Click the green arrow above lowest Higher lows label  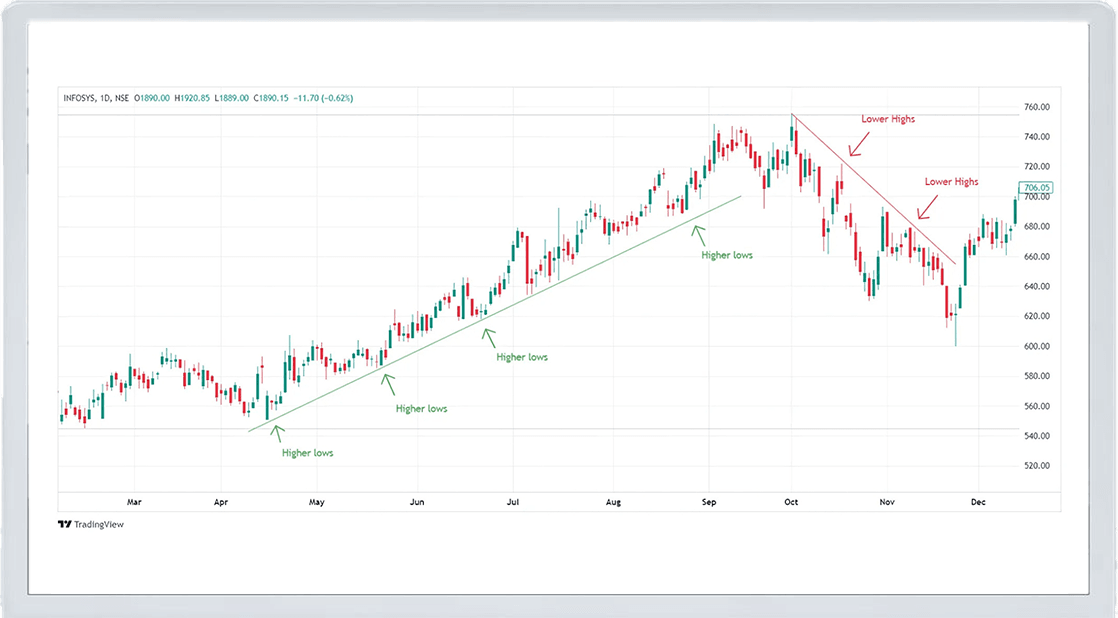tap(278, 432)
